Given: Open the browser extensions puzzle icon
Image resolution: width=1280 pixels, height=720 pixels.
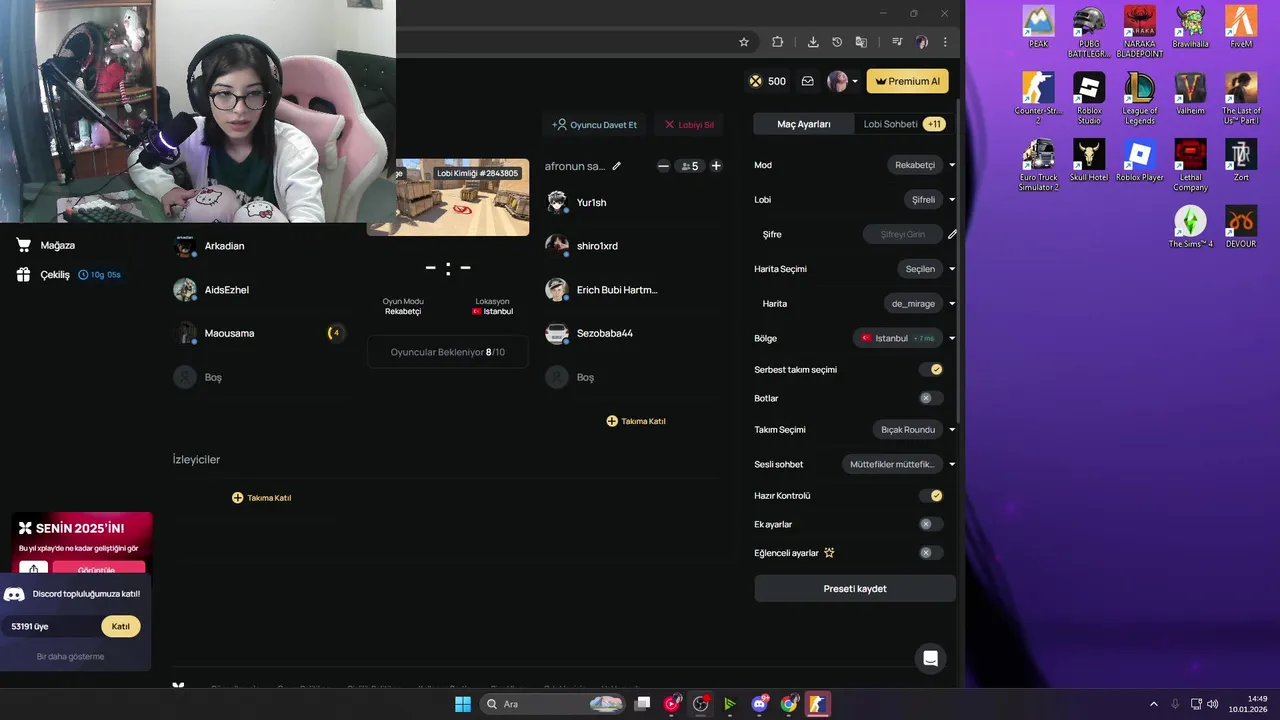Looking at the screenshot, I should click(x=777, y=42).
